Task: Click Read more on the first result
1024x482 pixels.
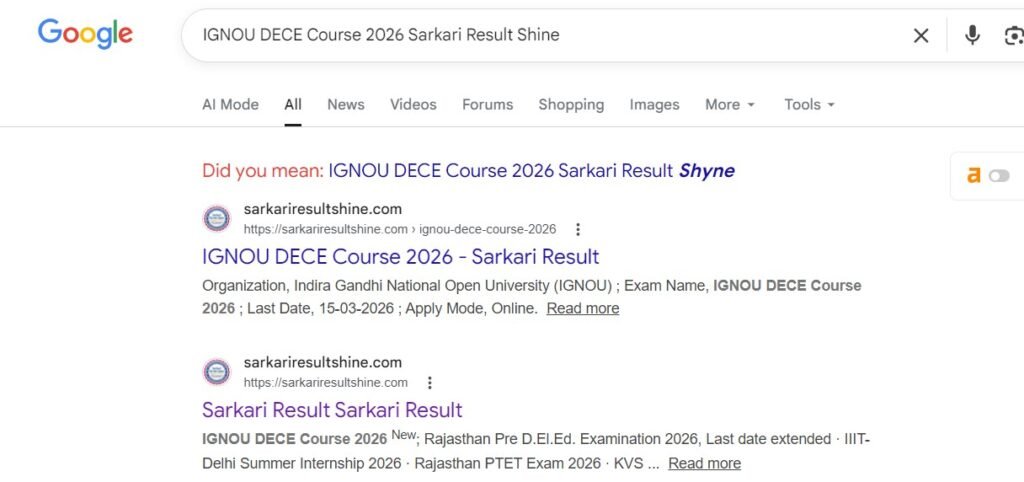Action: coord(583,308)
